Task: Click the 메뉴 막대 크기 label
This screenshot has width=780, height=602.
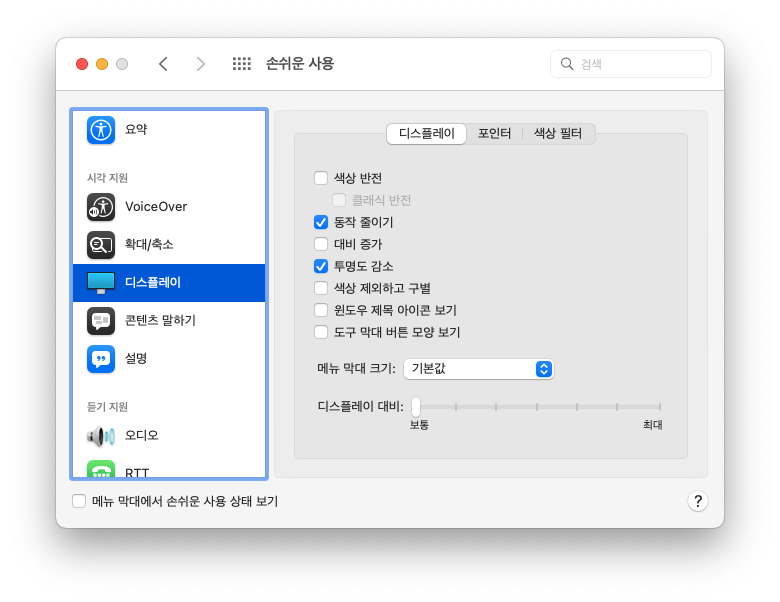Action: pyautogui.click(x=356, y=369)
